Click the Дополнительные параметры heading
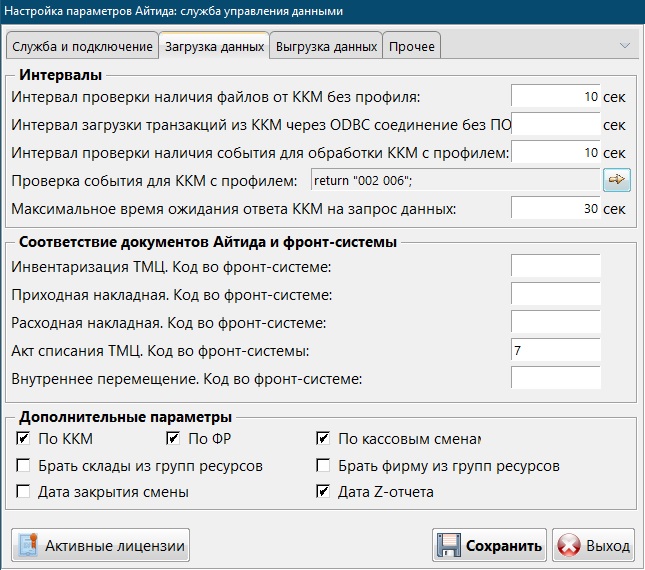645x570 pixels. coord(125,417)
